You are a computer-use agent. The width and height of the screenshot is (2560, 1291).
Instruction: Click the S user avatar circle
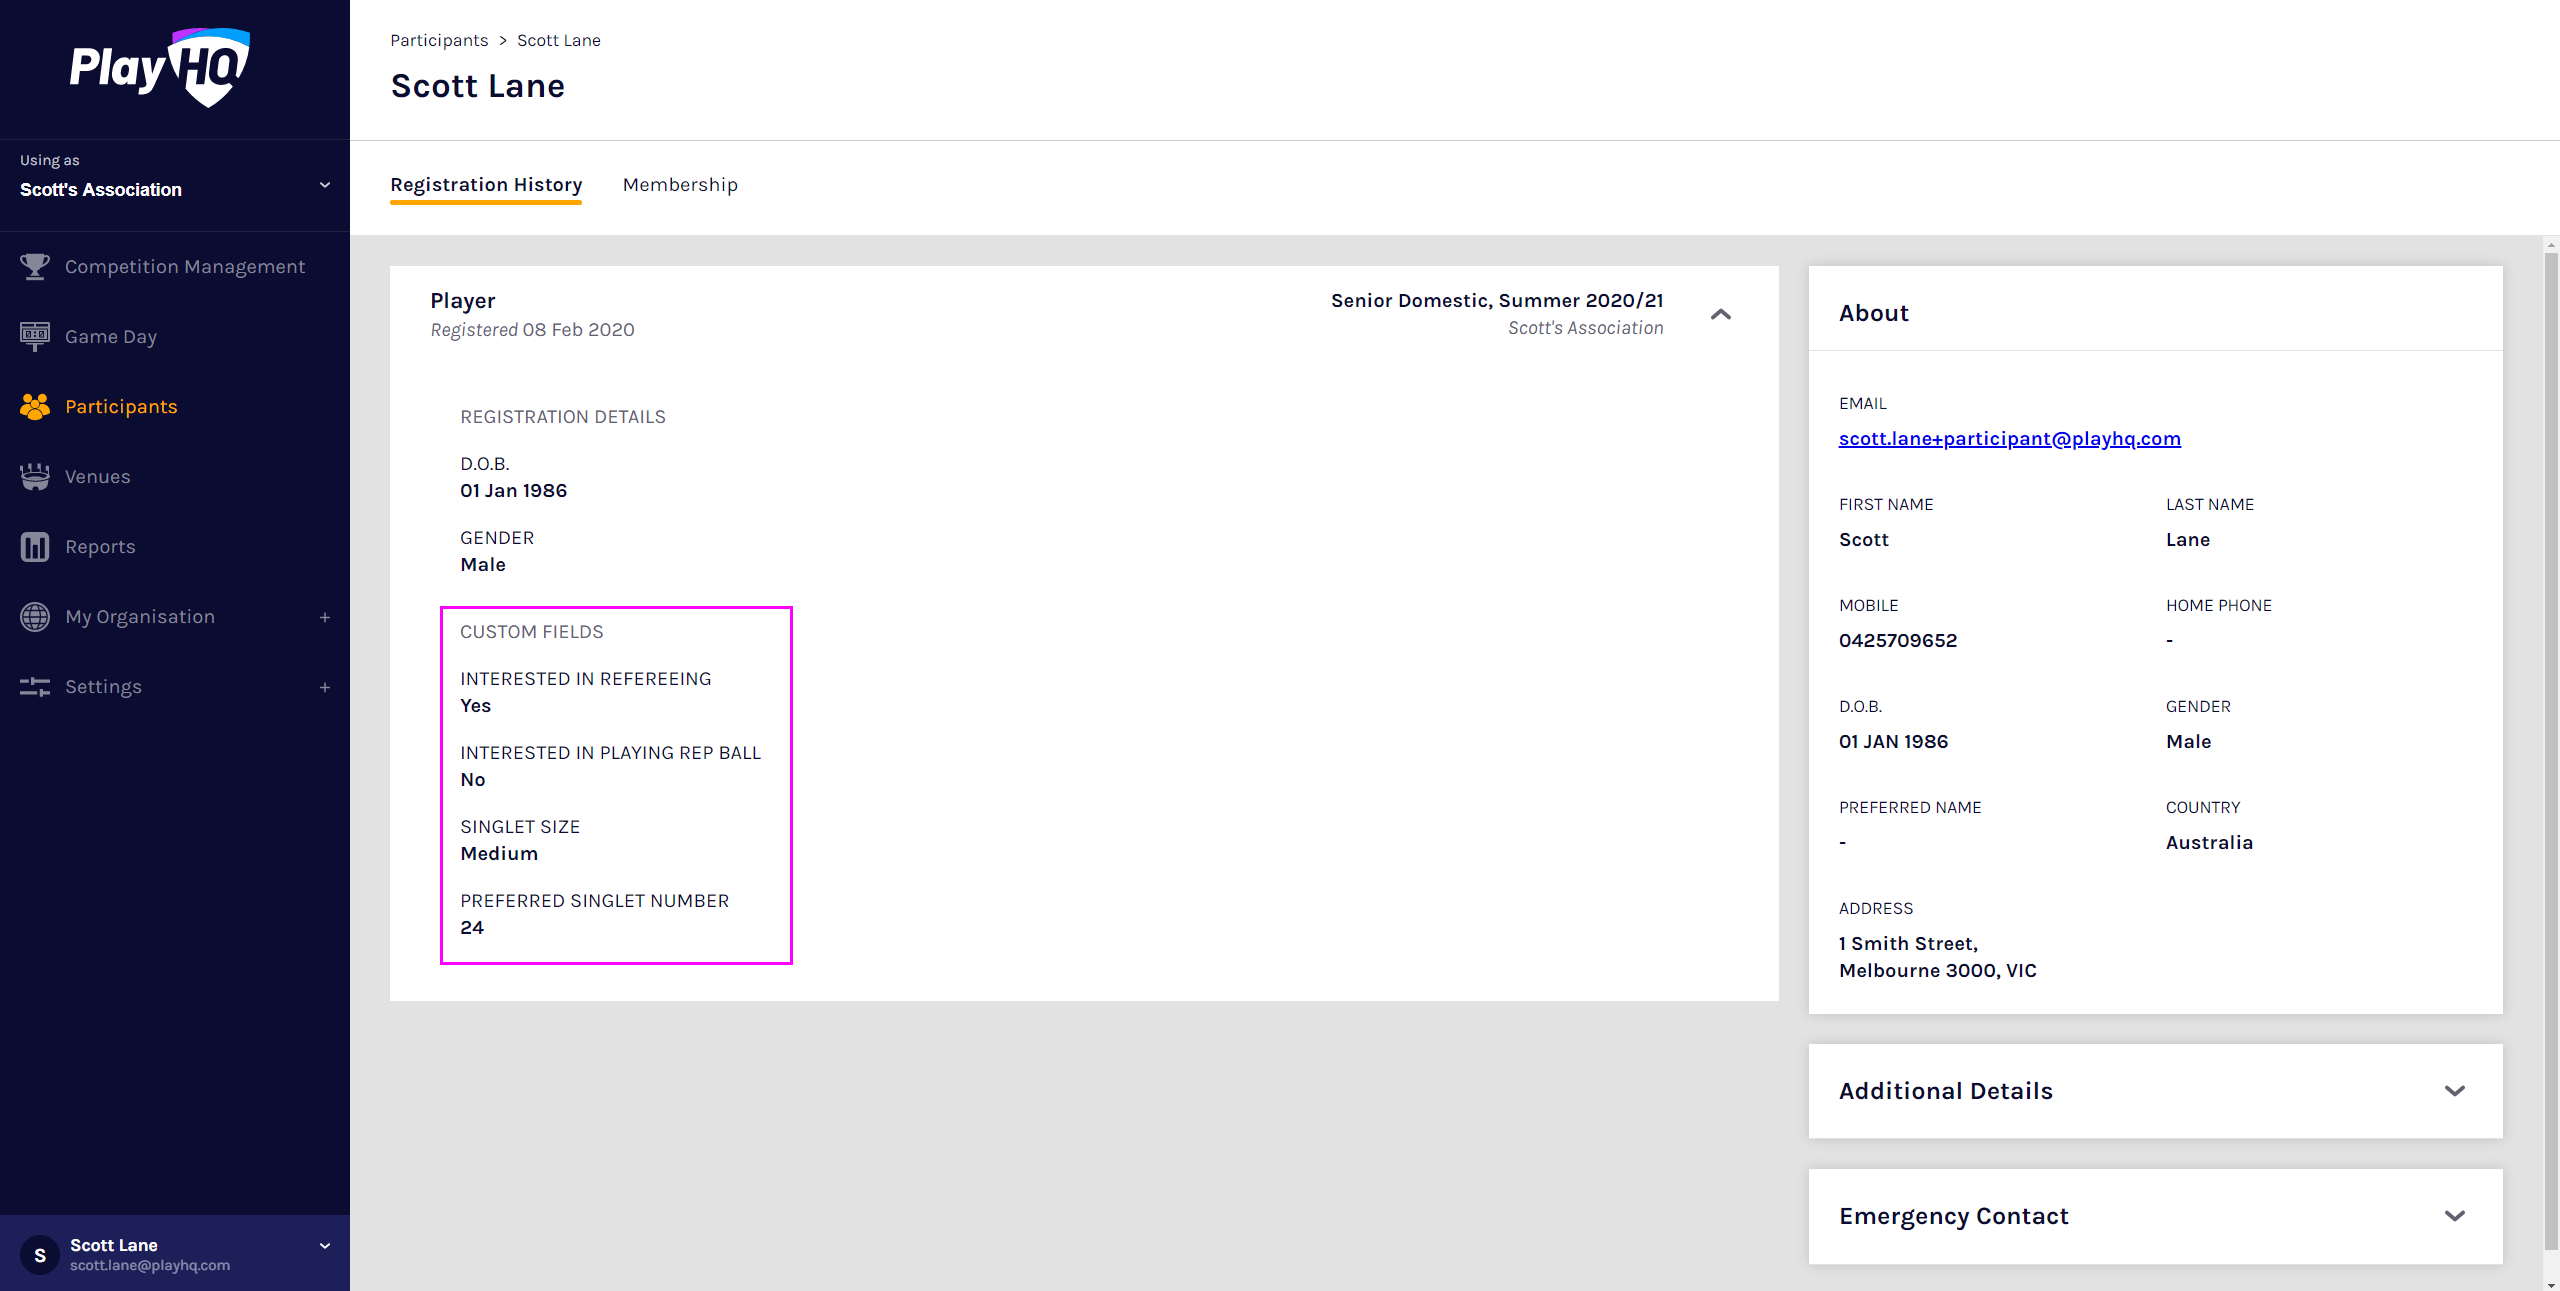pyautogui.click(x=40, y=1254)
